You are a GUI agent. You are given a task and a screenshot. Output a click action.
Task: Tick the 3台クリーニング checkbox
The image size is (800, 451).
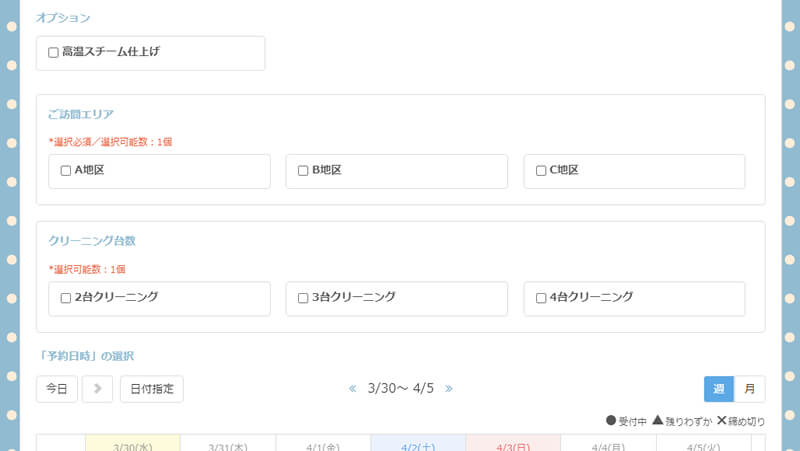pos(303,298)
